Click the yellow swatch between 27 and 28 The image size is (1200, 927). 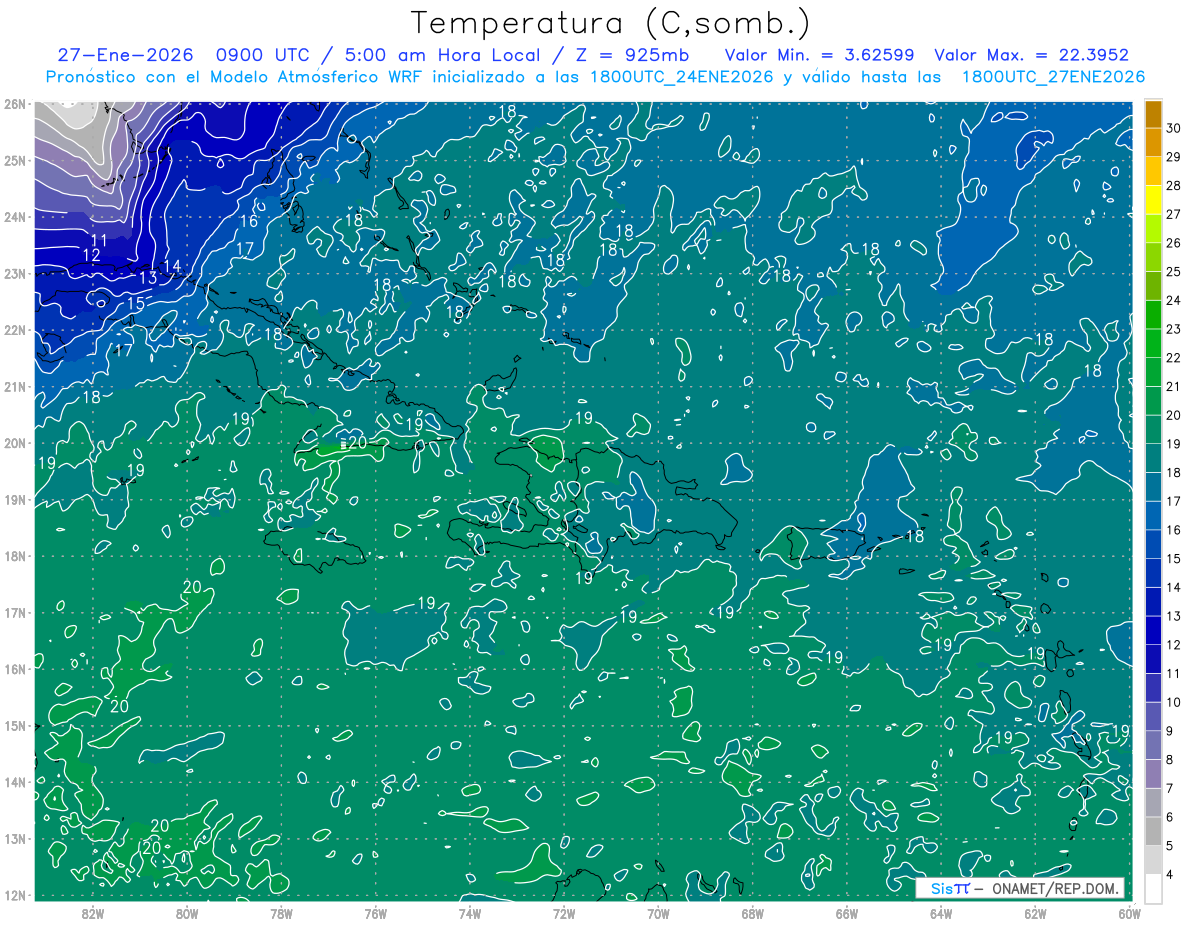[x=1154, y=200]
